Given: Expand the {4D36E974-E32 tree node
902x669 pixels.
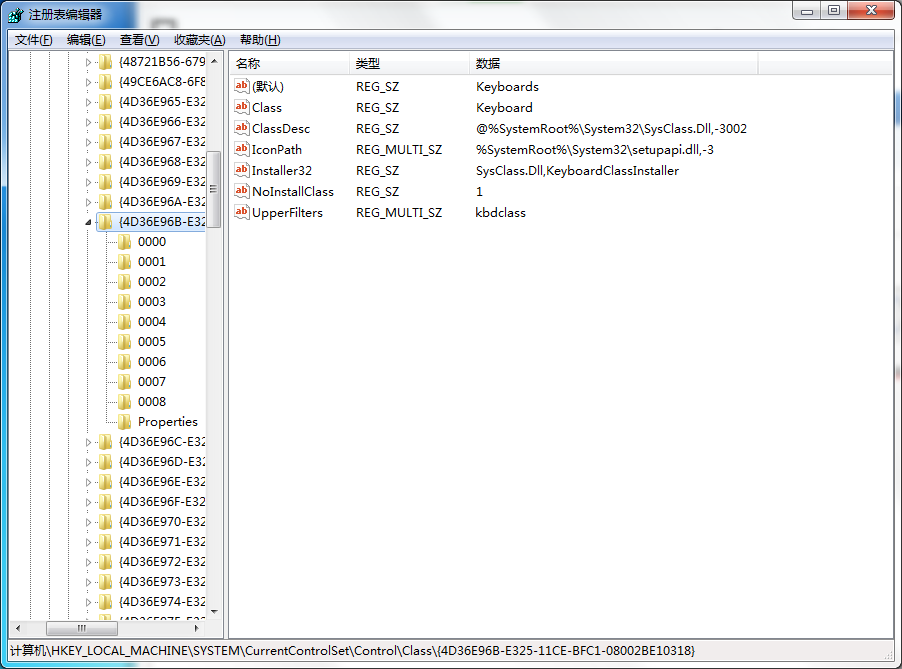Looking at the screenshot, I should [88, 602].
